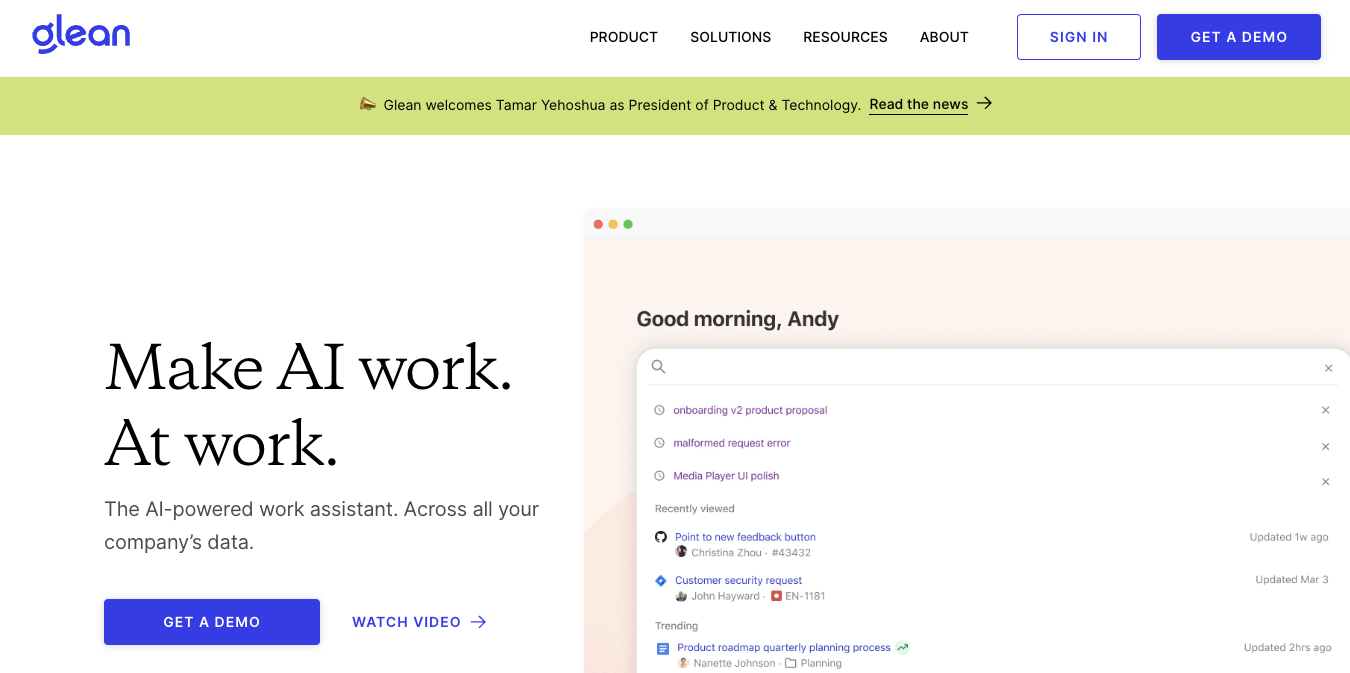Click the GitHub icon beside Point to new feedback

(x=660, y=537)
